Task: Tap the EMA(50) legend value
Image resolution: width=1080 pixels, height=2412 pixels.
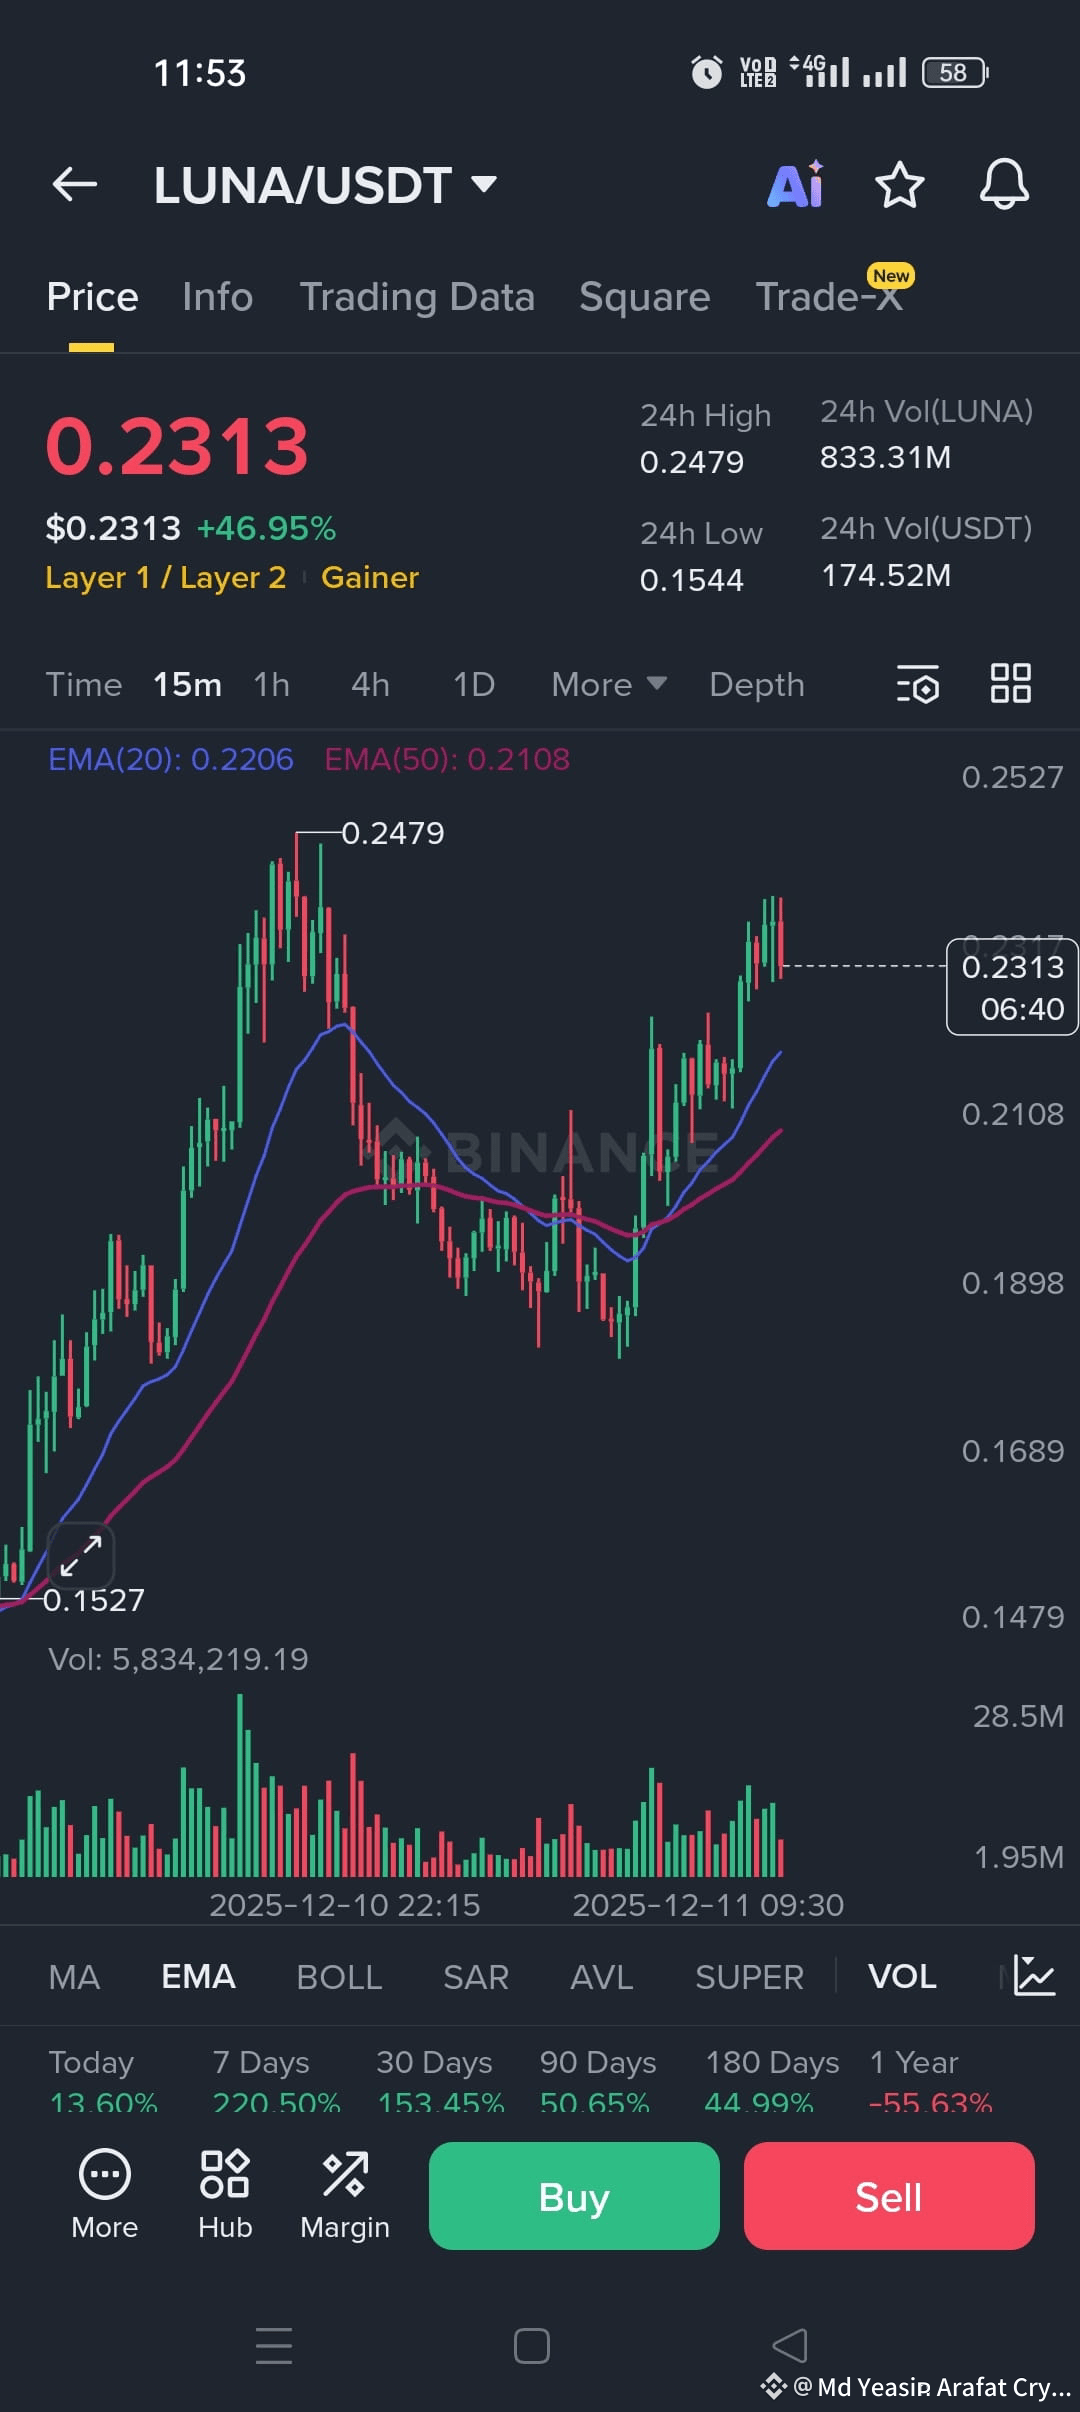Action: (x=447, y=759)
